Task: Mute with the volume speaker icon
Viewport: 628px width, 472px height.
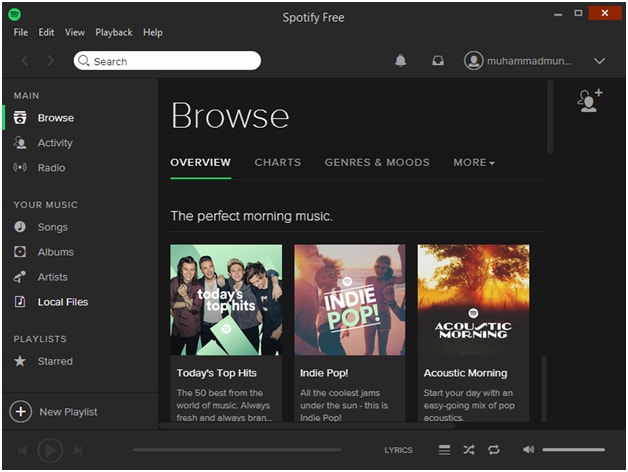Action: click(x=529, y=450)
